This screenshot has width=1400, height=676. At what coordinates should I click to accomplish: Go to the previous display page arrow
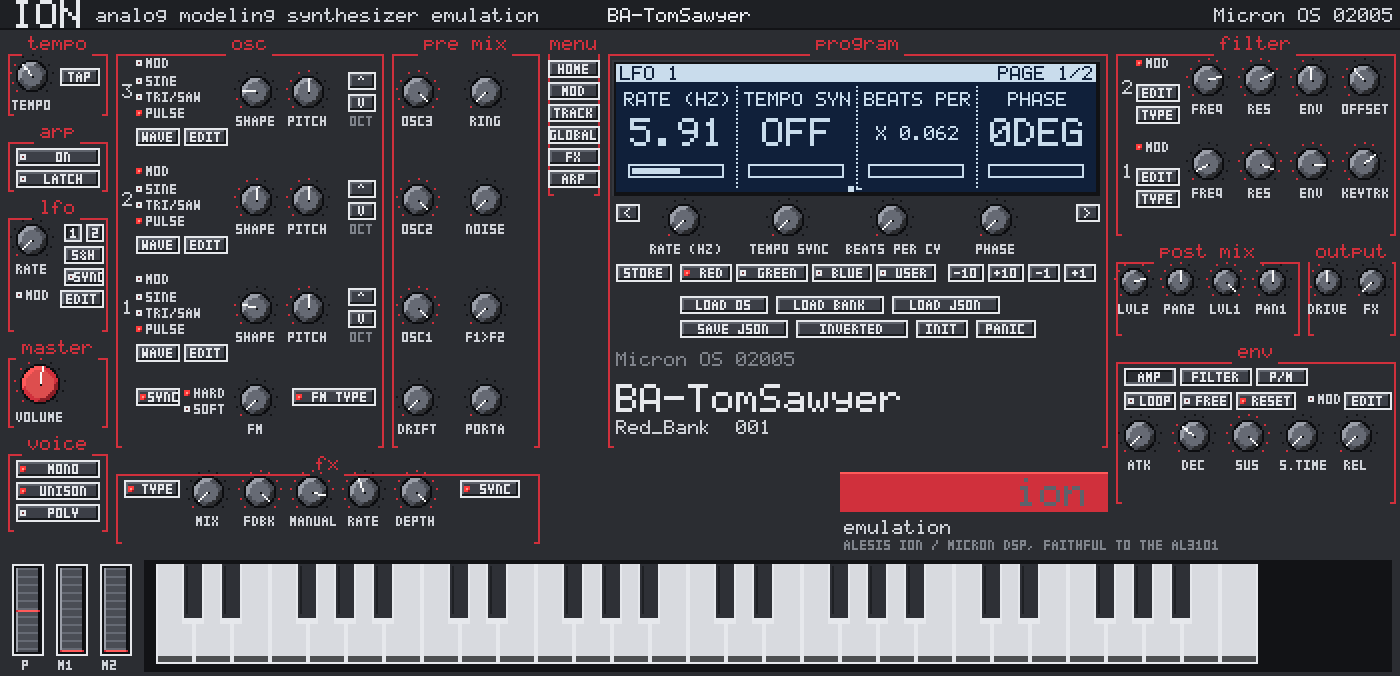(x=628, y=213)
